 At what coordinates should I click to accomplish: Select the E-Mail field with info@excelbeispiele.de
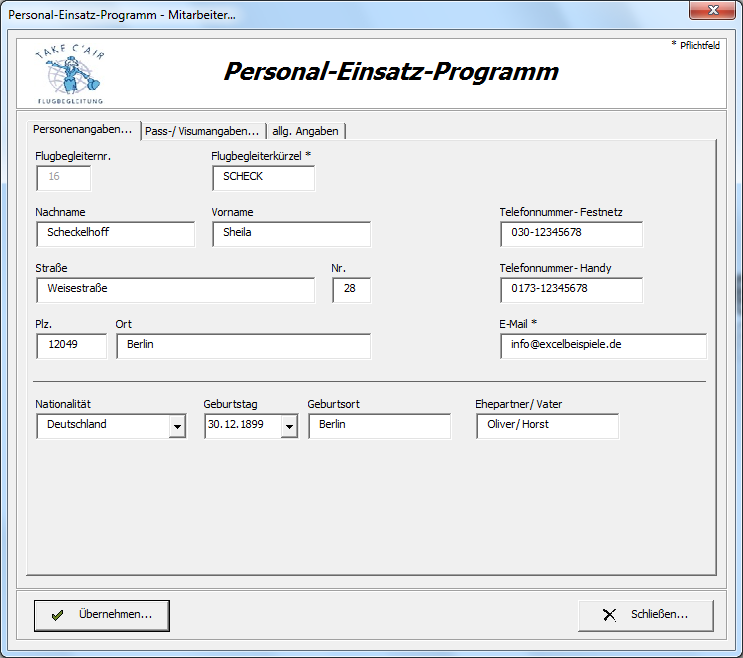tap(603, 345)
